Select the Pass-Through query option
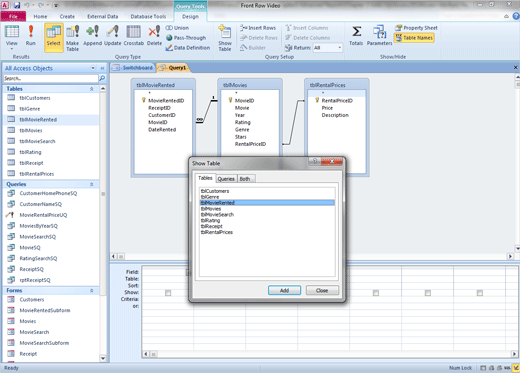Image resolution: width=520 pixels, height=373 pixels. (186, 38)
